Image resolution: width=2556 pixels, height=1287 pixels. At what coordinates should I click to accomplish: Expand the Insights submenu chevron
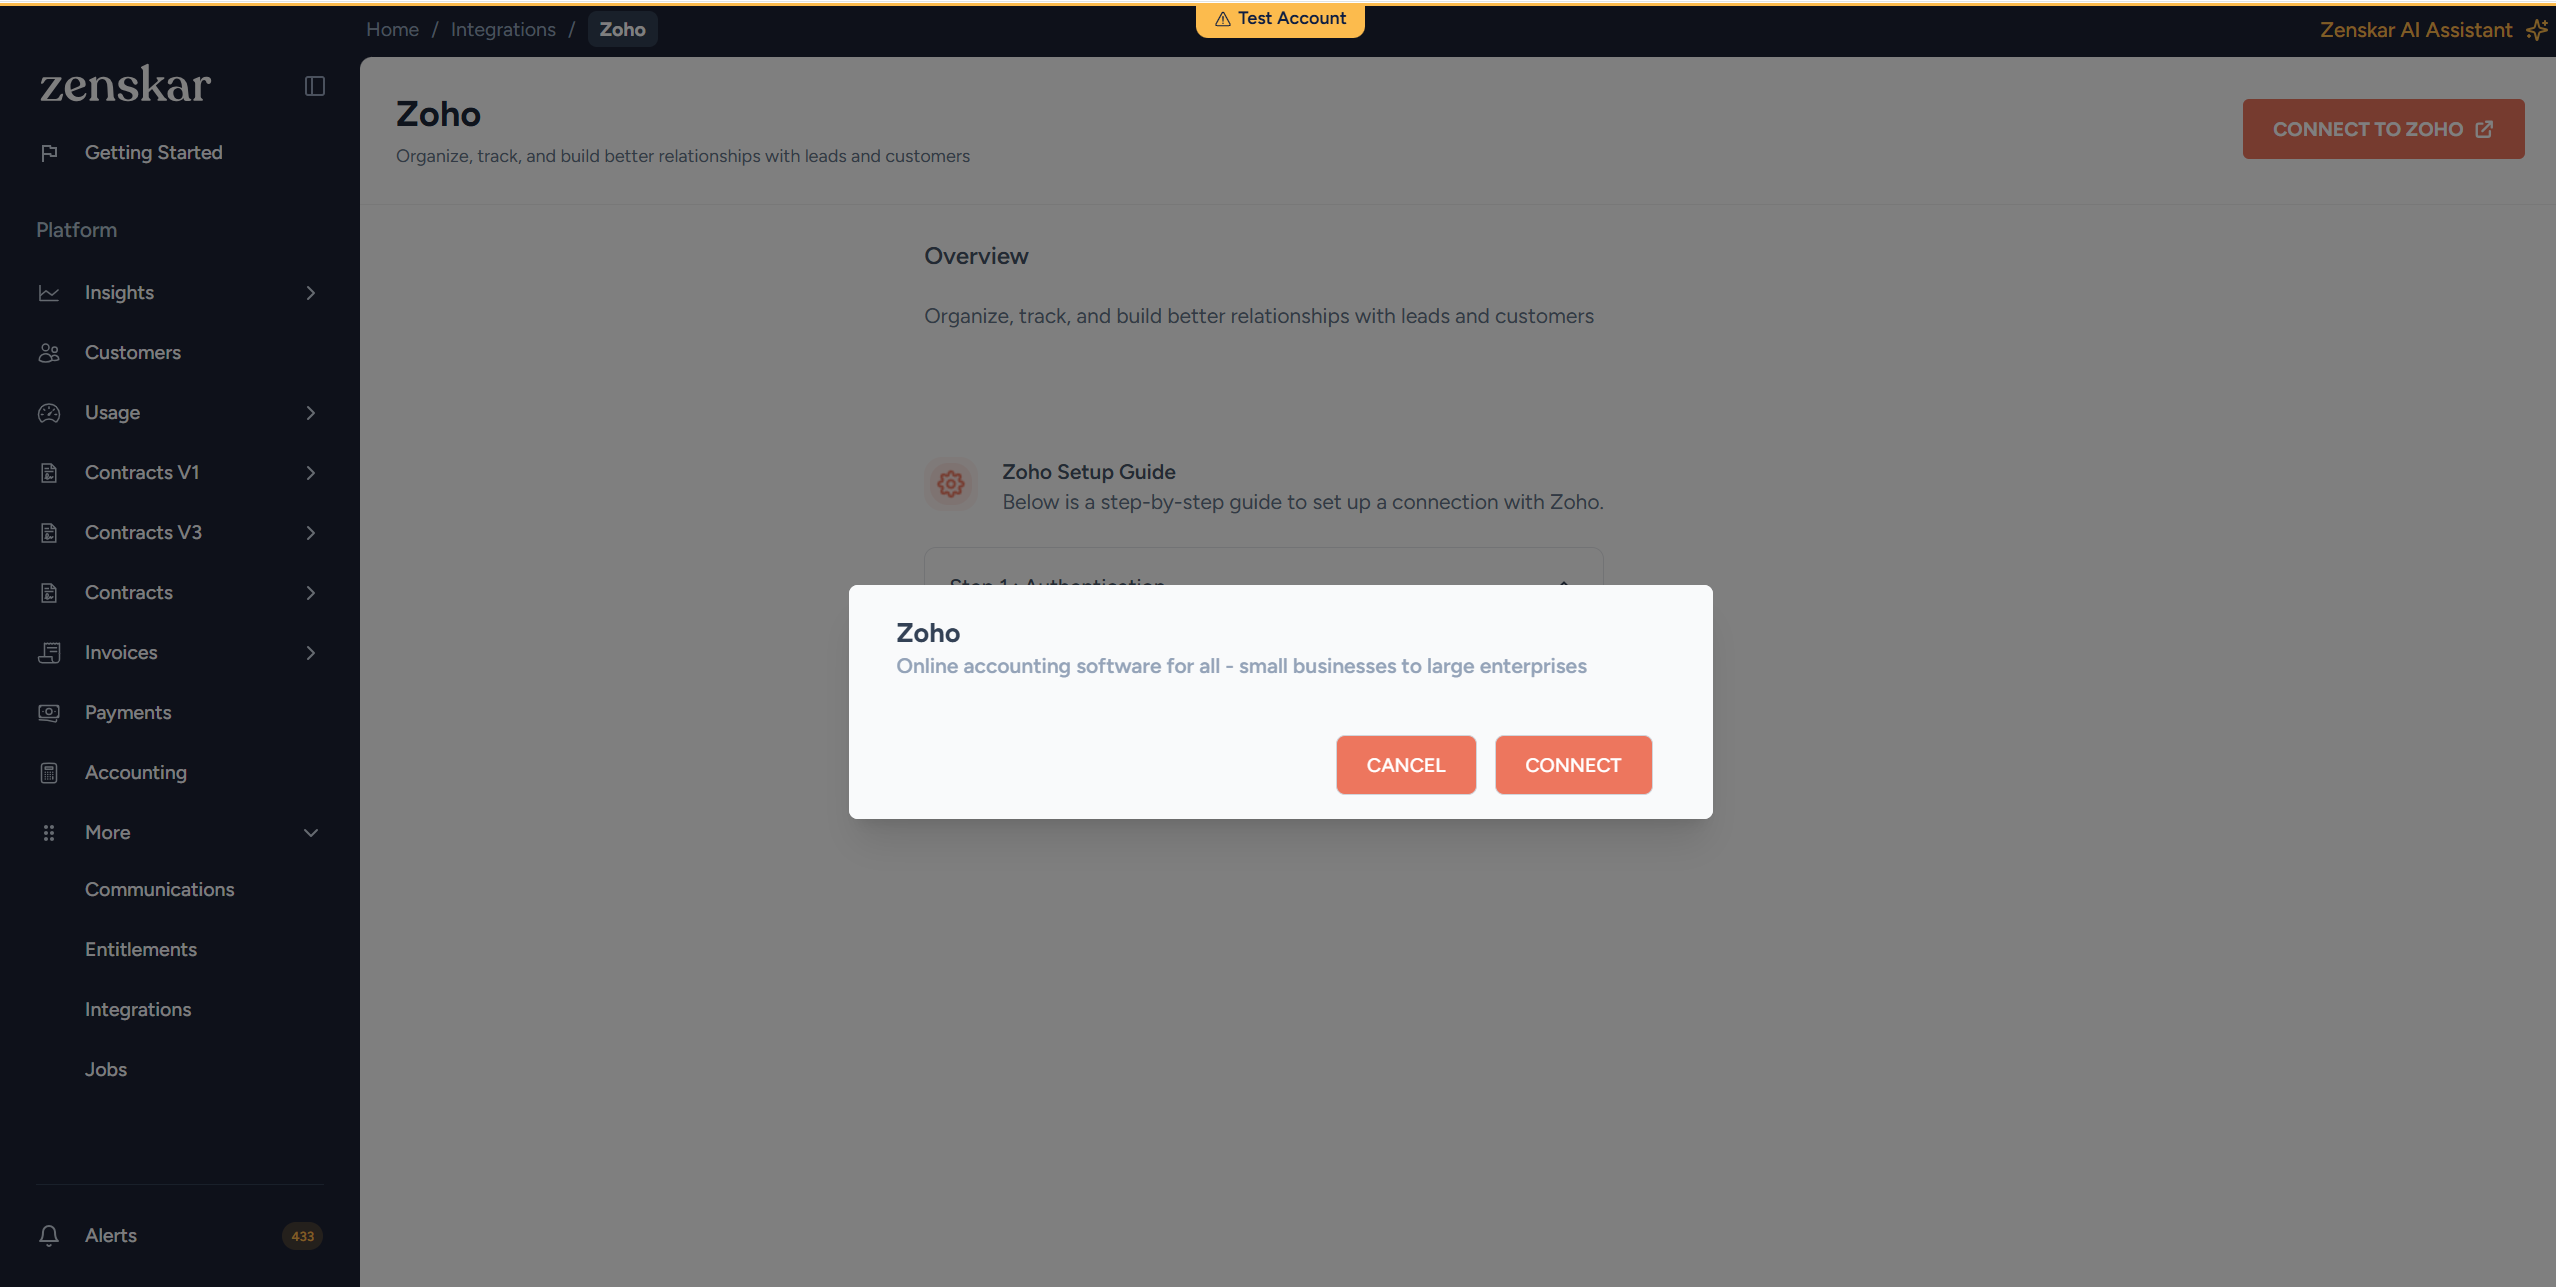(x=311, y=293)
